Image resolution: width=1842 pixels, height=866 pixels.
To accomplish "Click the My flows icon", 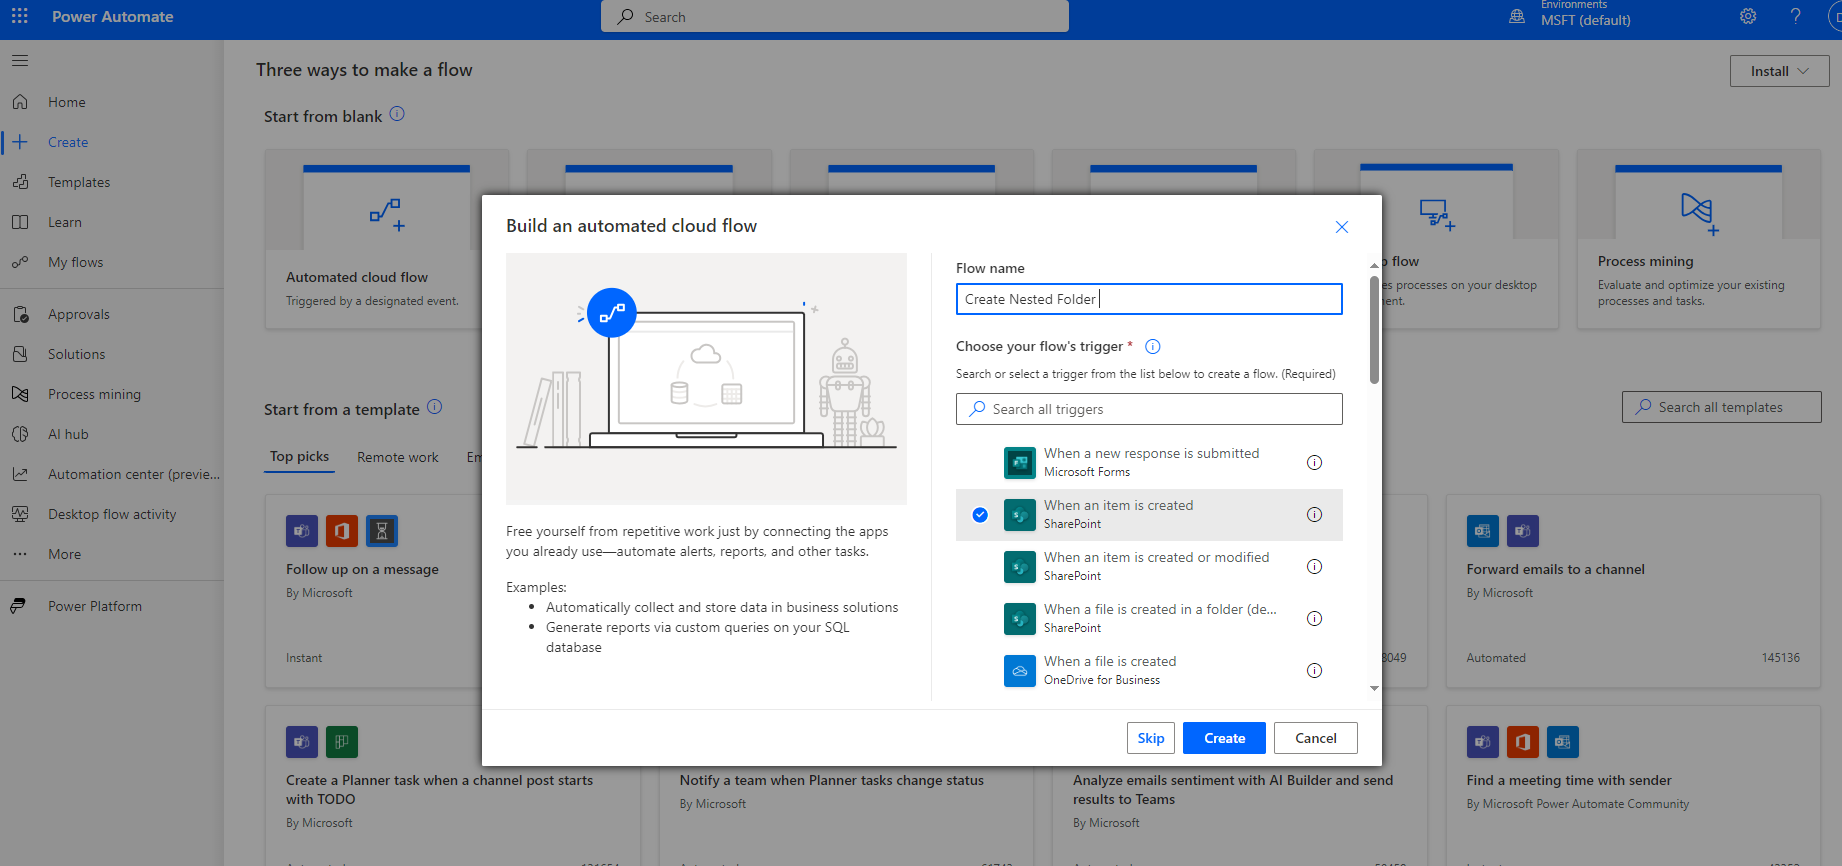I will coord(20,262).
